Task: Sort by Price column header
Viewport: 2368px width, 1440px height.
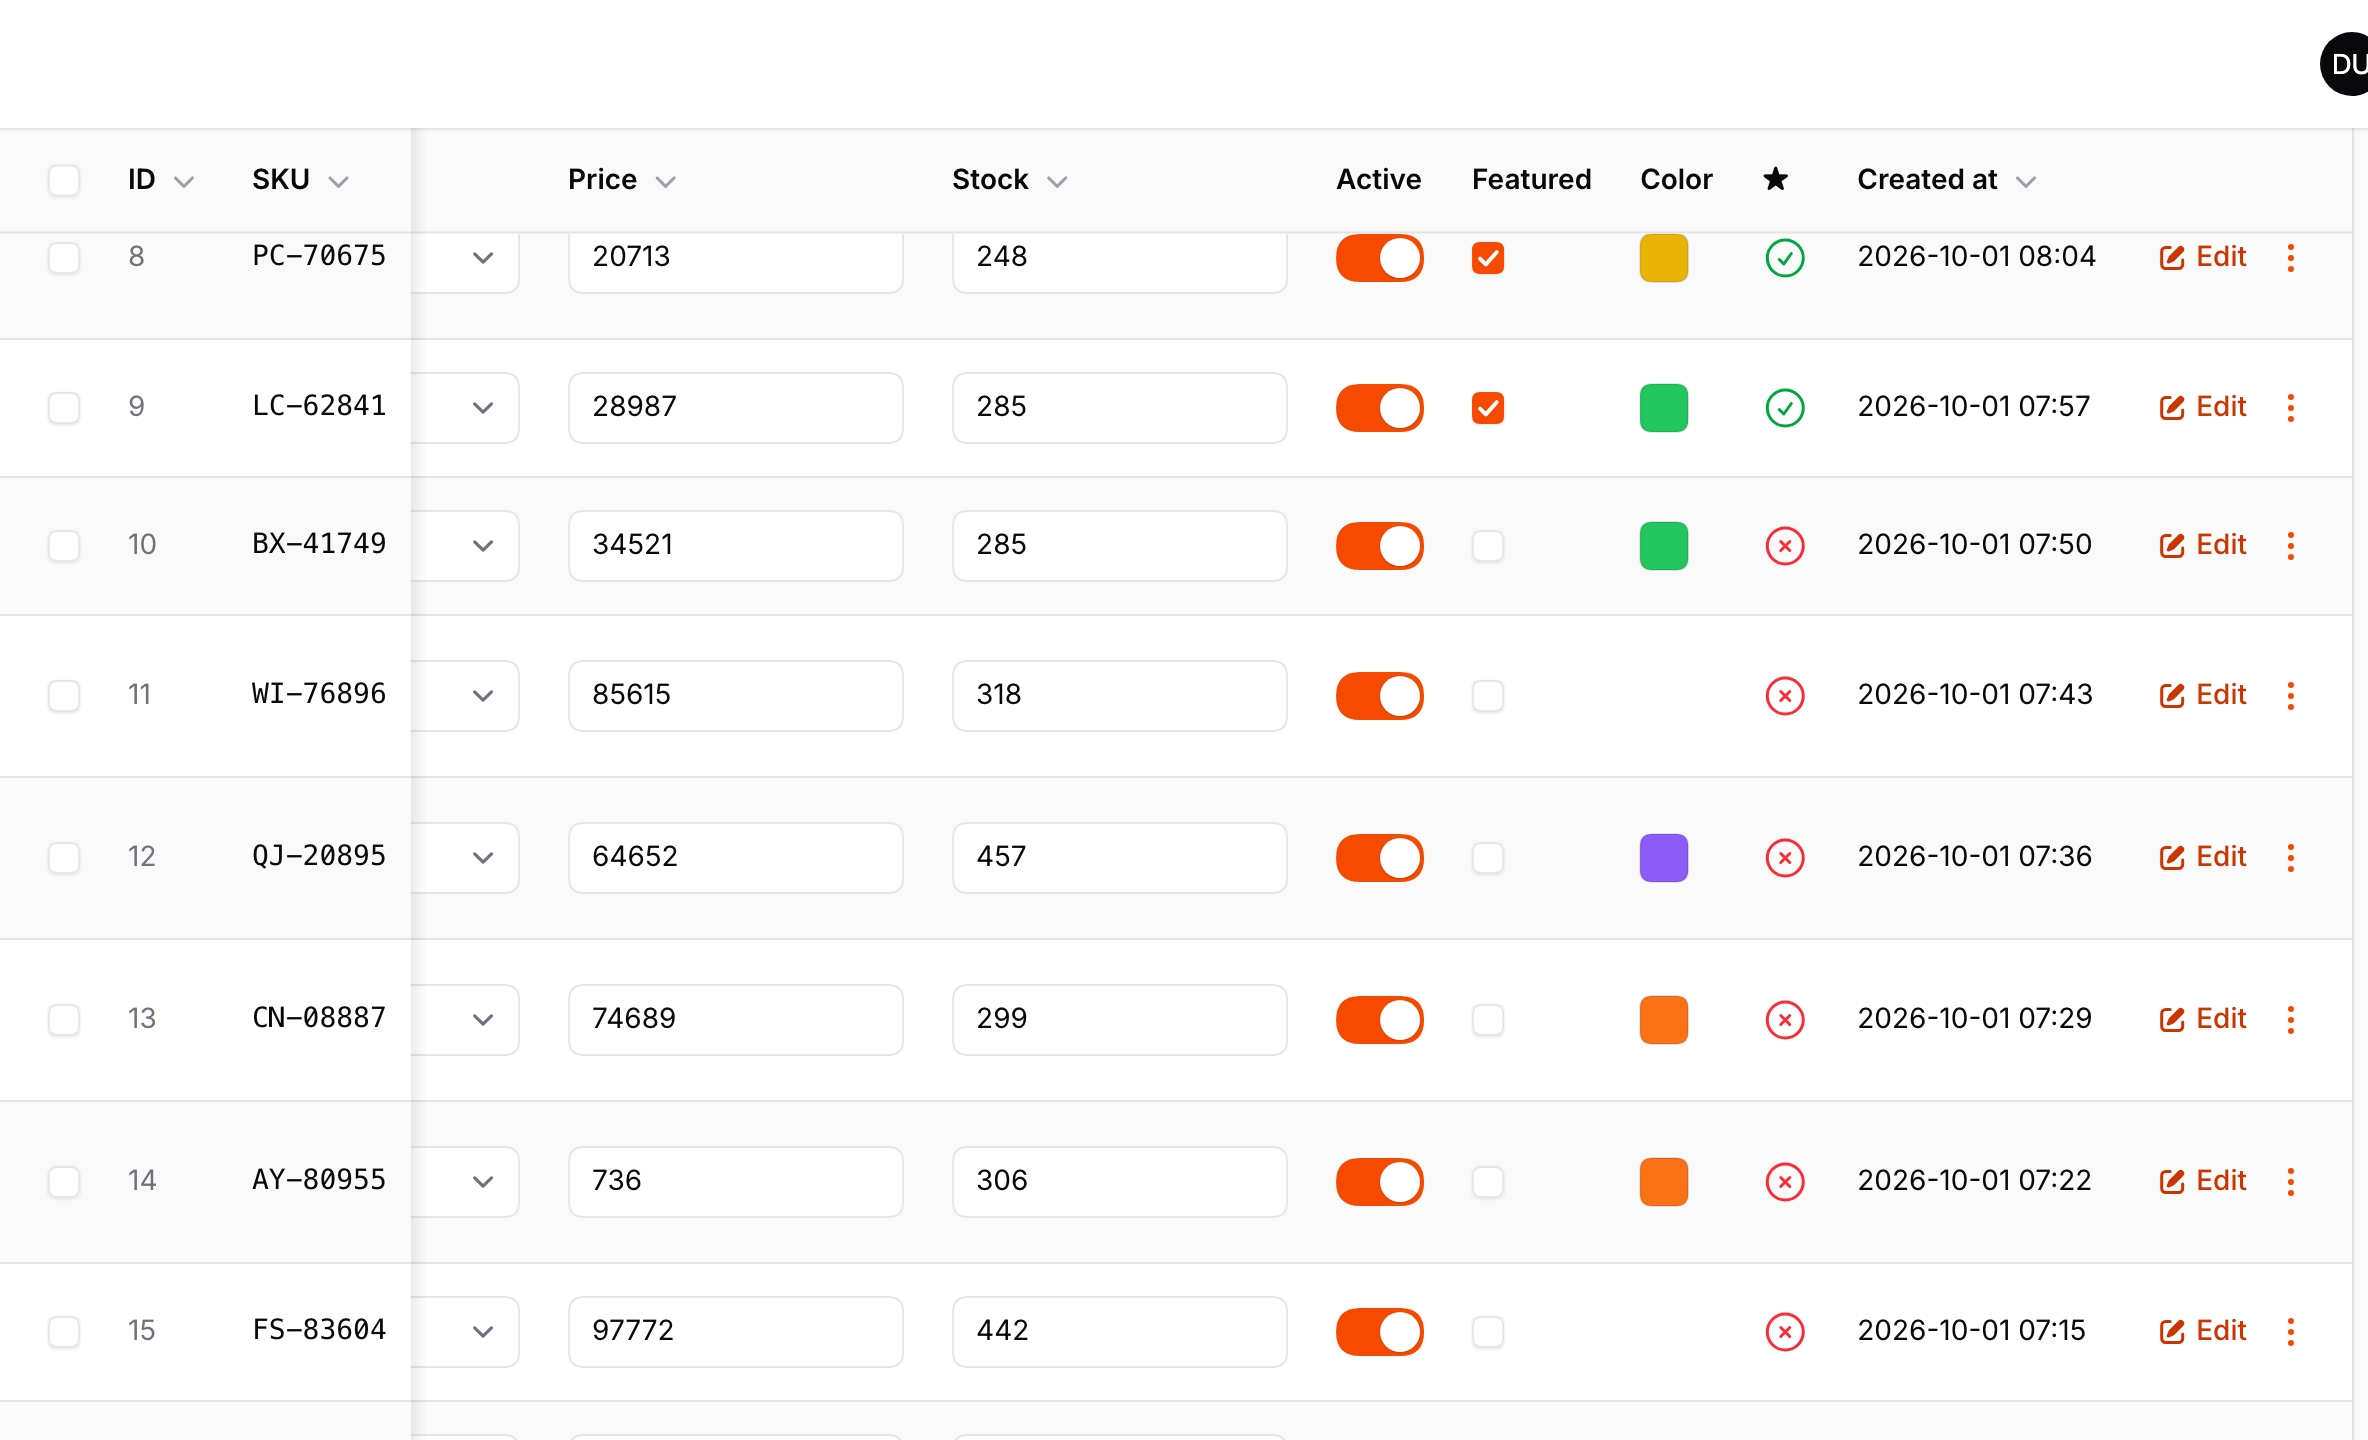Action: pos(621,180)
